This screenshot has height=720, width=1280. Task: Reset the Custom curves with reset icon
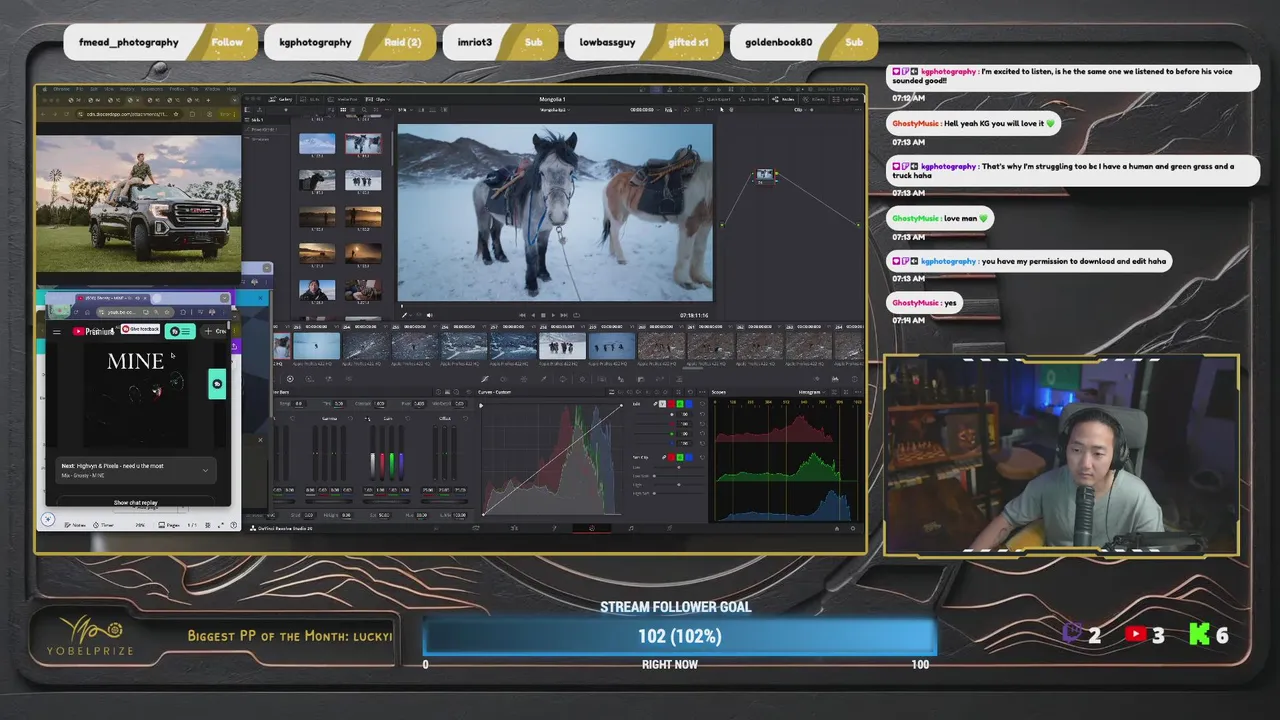pos(691,392)
